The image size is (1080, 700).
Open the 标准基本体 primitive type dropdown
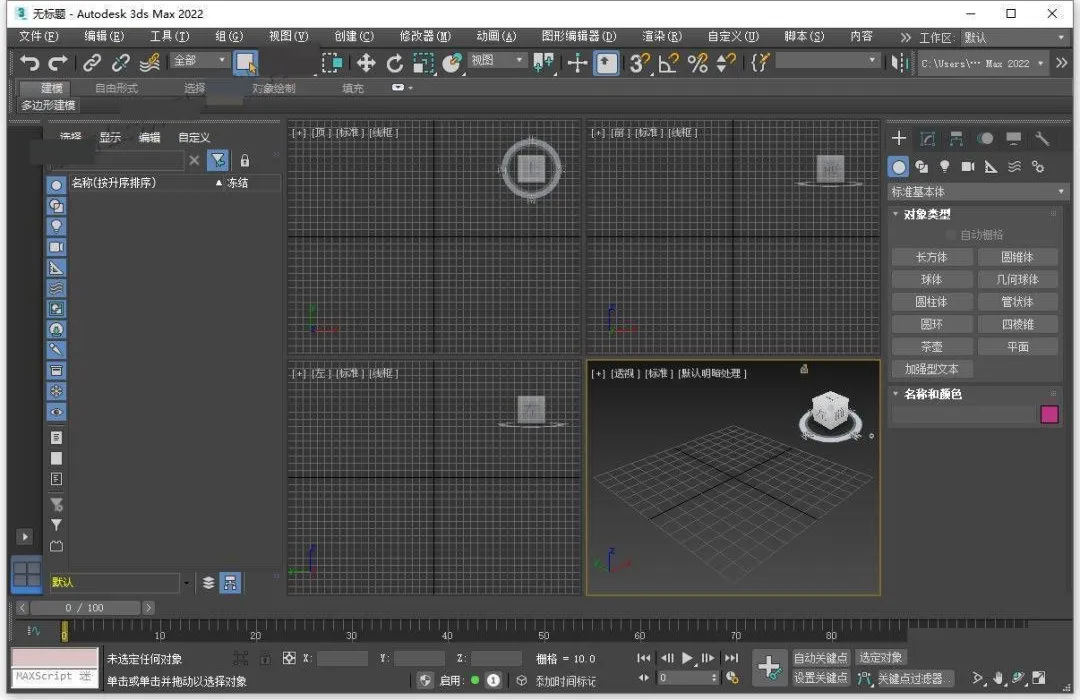click(x=978, y=191)
